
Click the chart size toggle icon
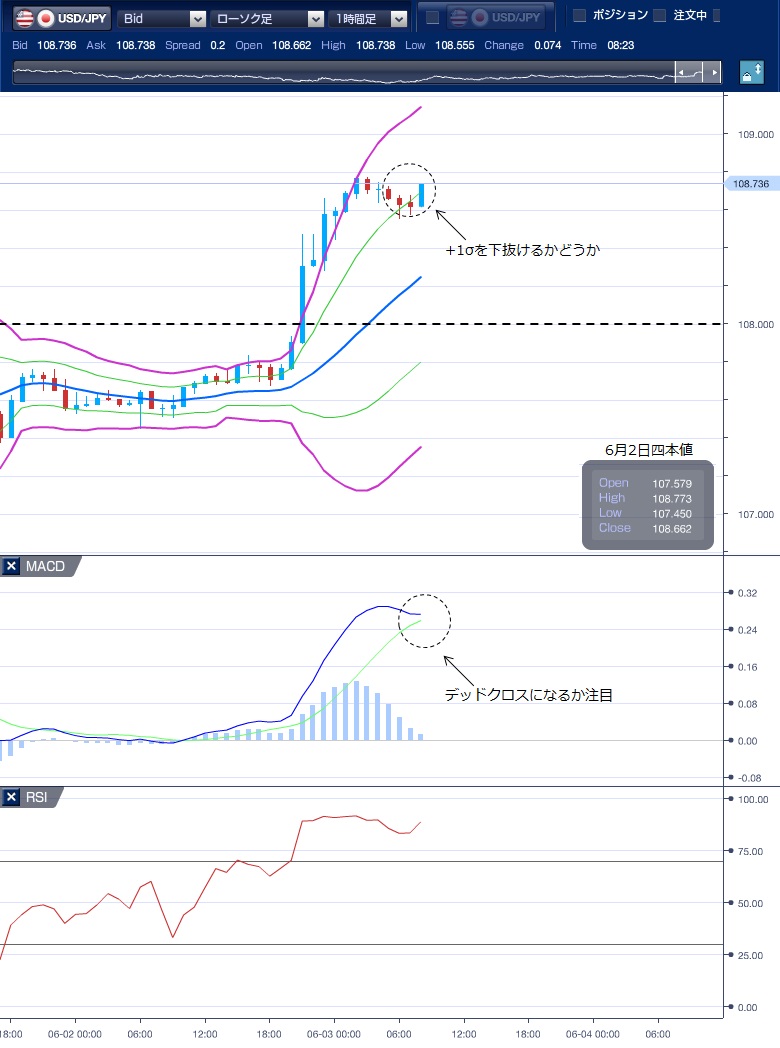pos(751,73)
